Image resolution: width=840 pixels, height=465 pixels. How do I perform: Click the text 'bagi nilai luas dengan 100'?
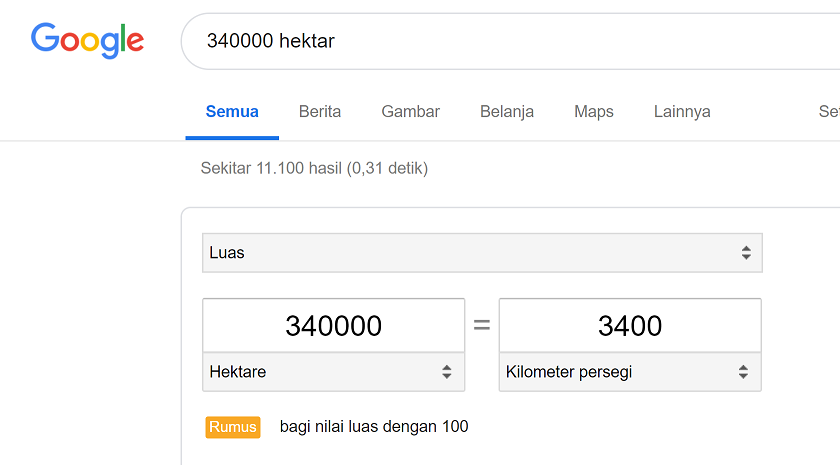tap(374, 427)
